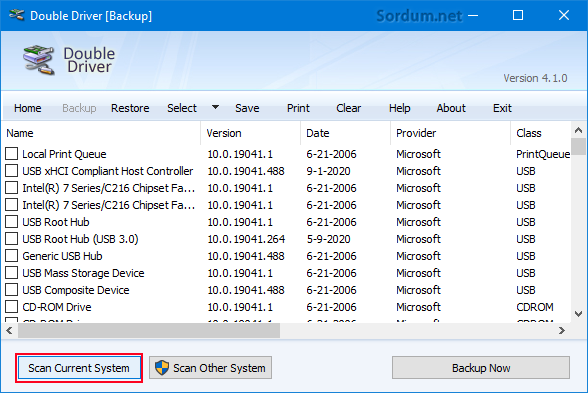Click the scroll left arrow
This screenshot has width=588, height=393.
coord(9,330)
